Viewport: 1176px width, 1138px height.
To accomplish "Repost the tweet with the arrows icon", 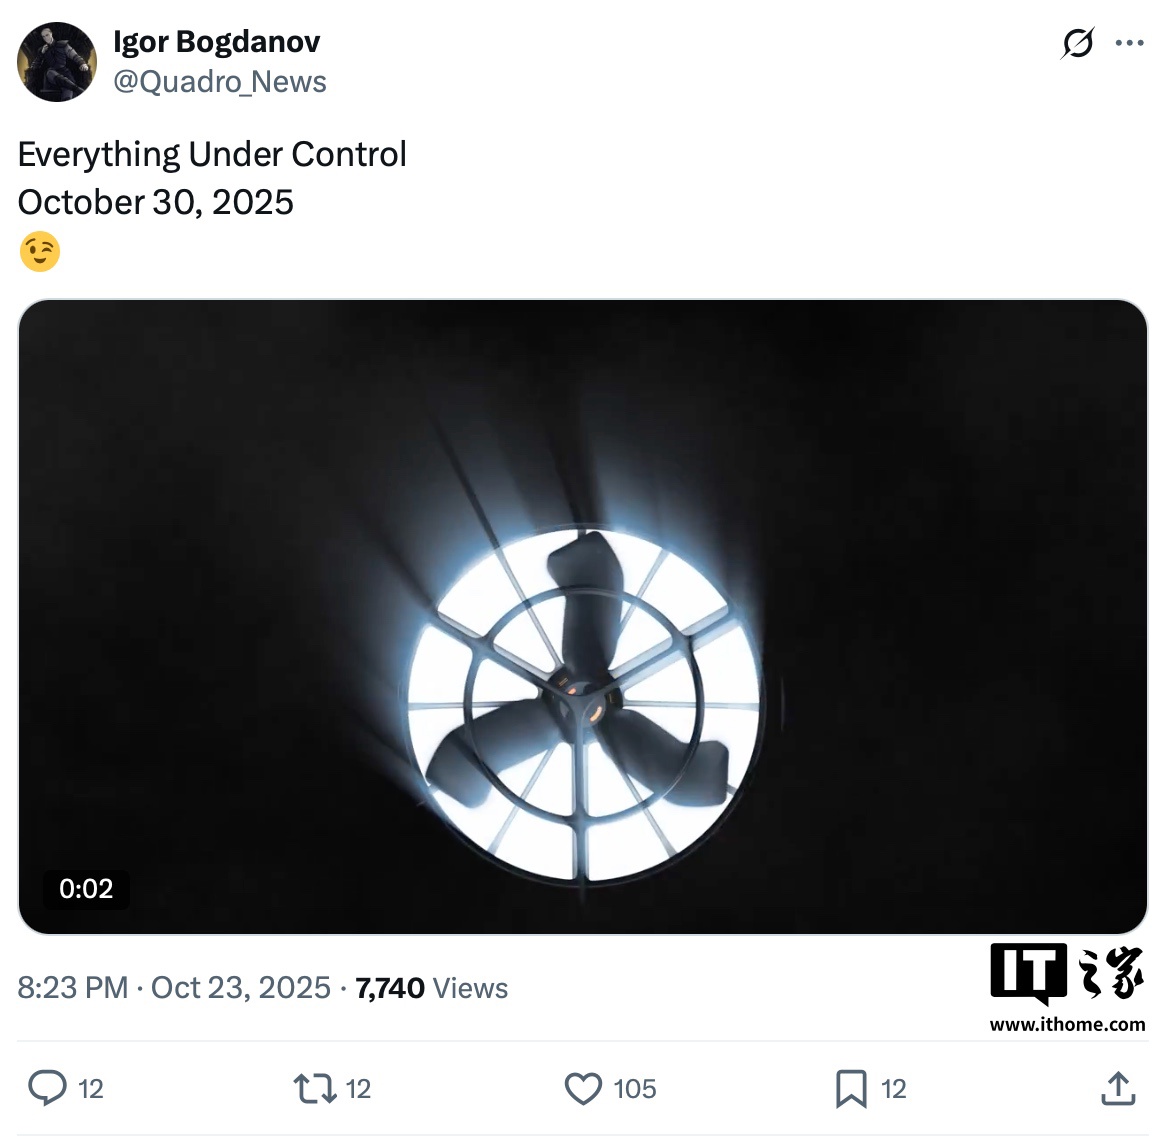I will click(314, 1088).
